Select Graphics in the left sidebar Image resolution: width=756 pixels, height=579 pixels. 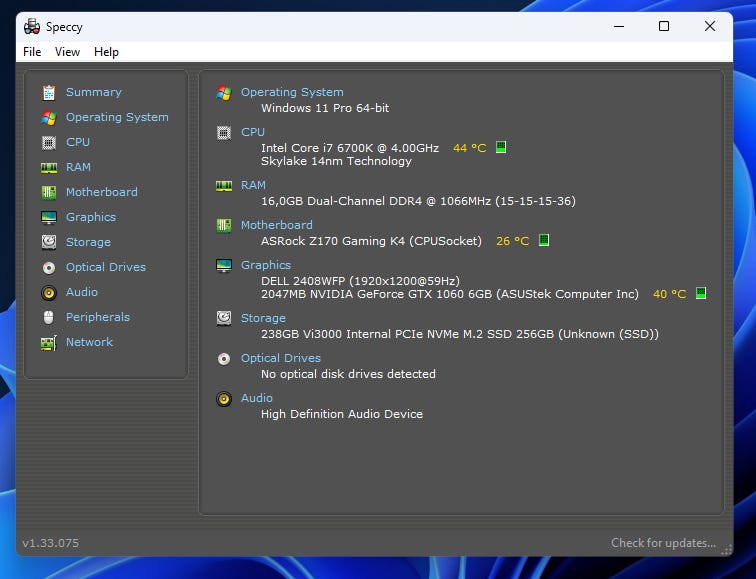[90, 217]
